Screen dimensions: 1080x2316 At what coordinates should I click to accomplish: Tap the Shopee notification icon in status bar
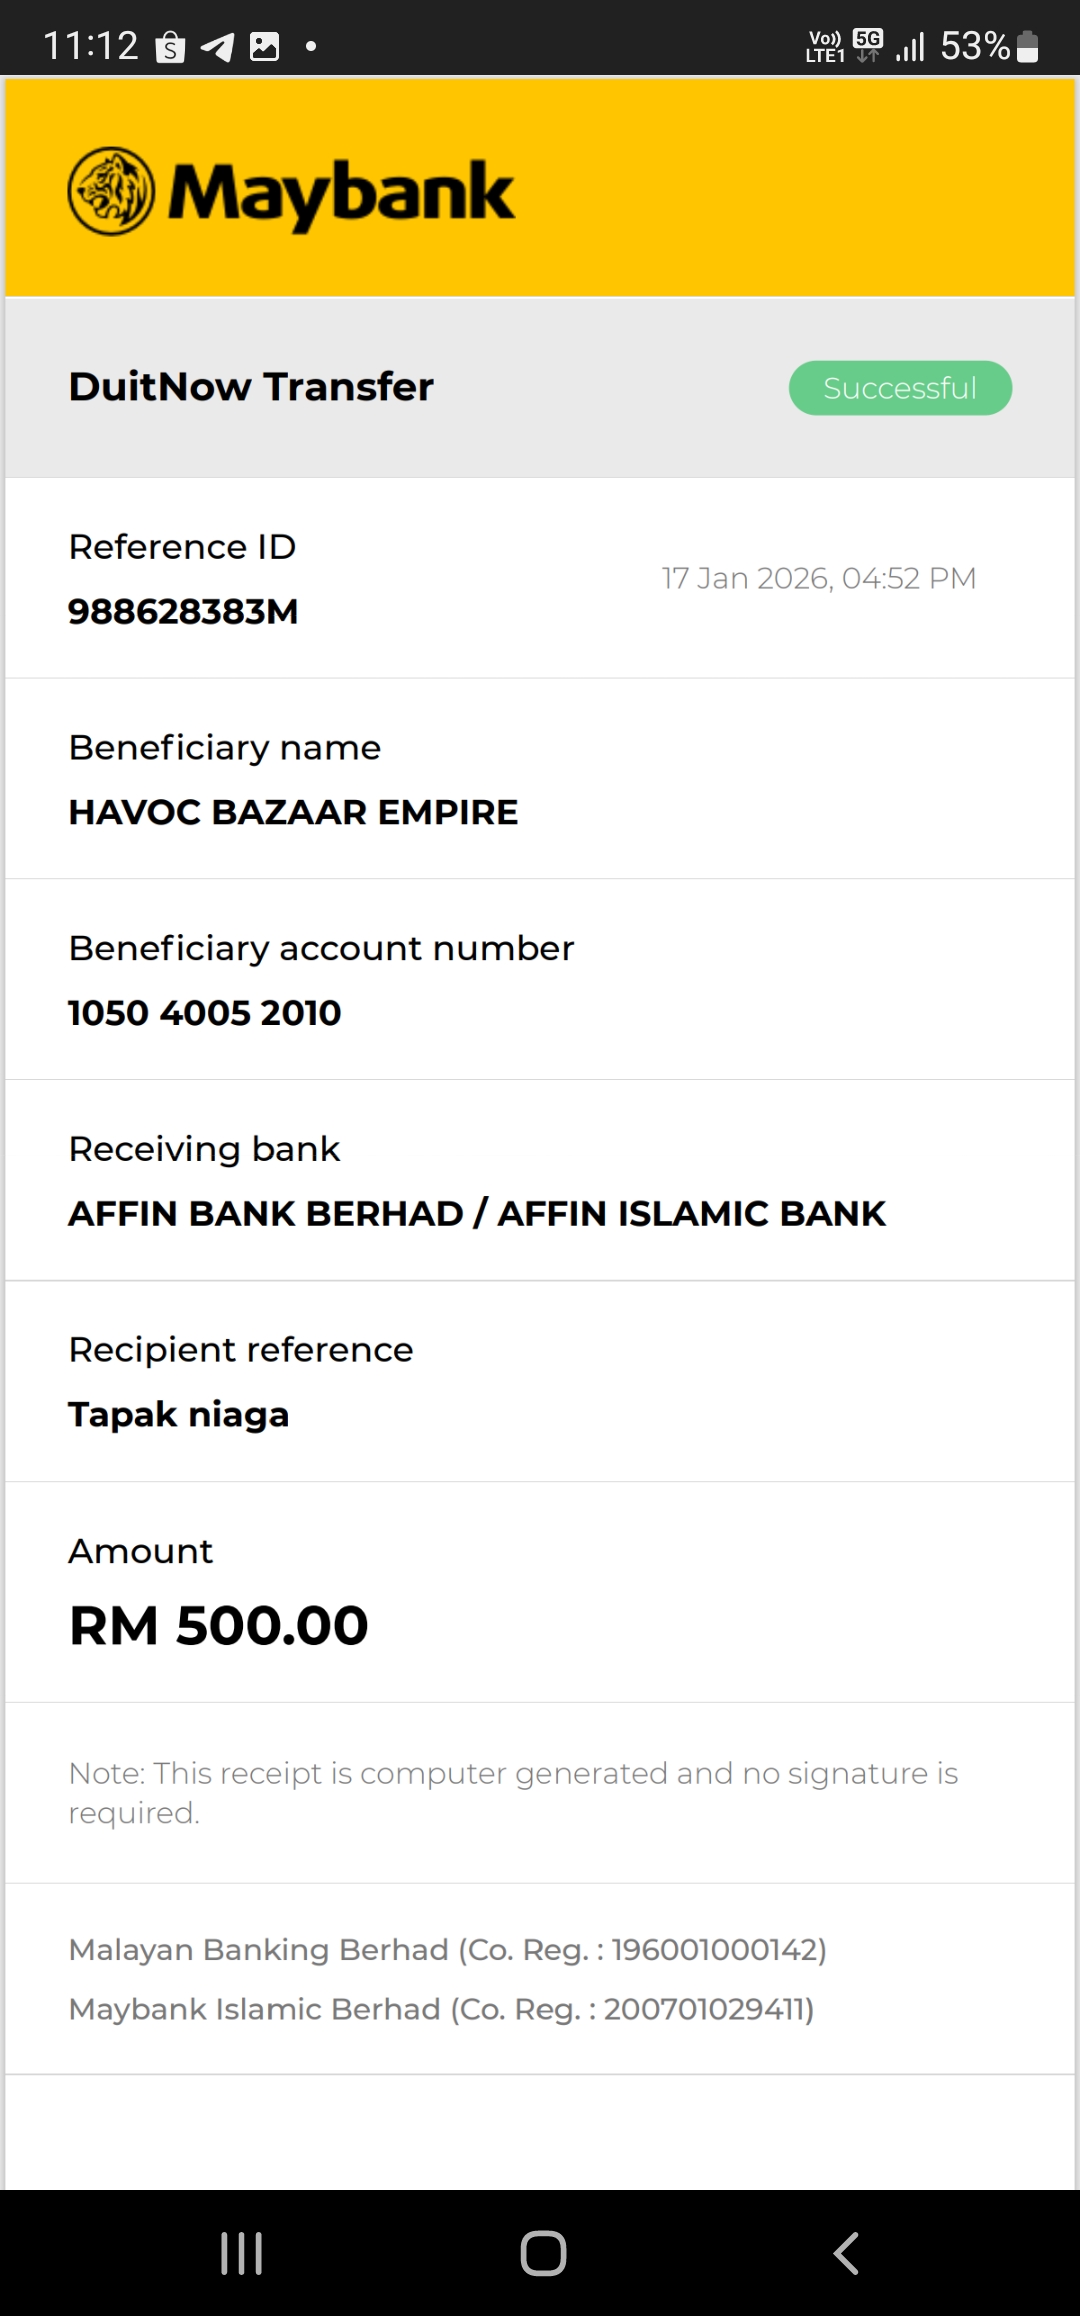click(x=171, y=47)
